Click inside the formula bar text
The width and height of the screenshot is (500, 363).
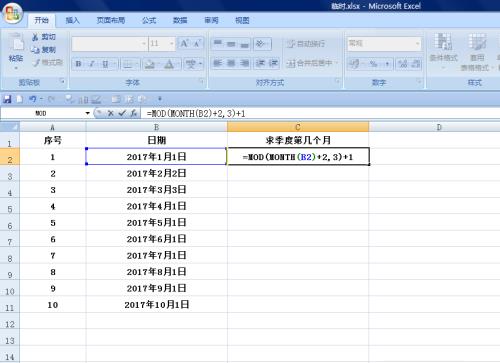[196, 114]
